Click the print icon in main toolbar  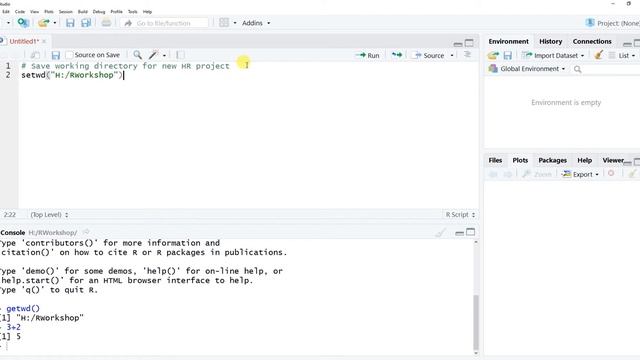[106, 23]
